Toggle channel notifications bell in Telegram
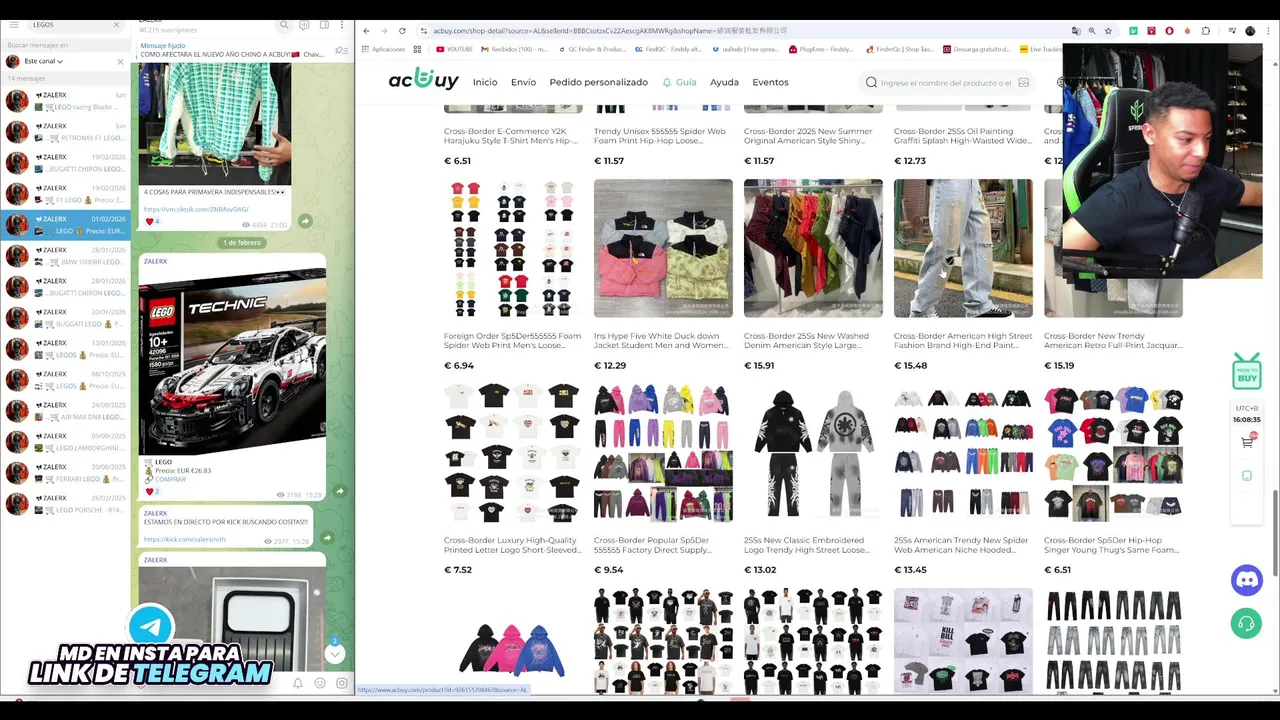The height and width of the screenshot is (720, 1280). [x=298, y=683]
